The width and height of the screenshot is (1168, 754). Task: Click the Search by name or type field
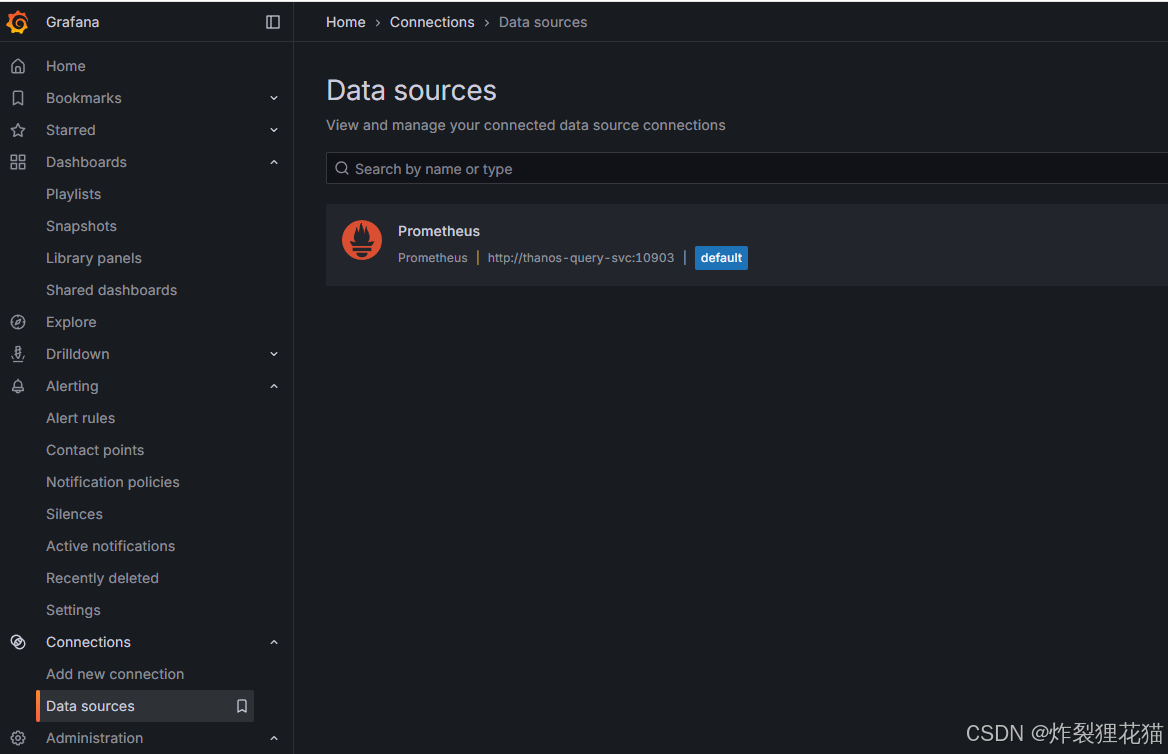pyautogui.click(x=747, y=168)
